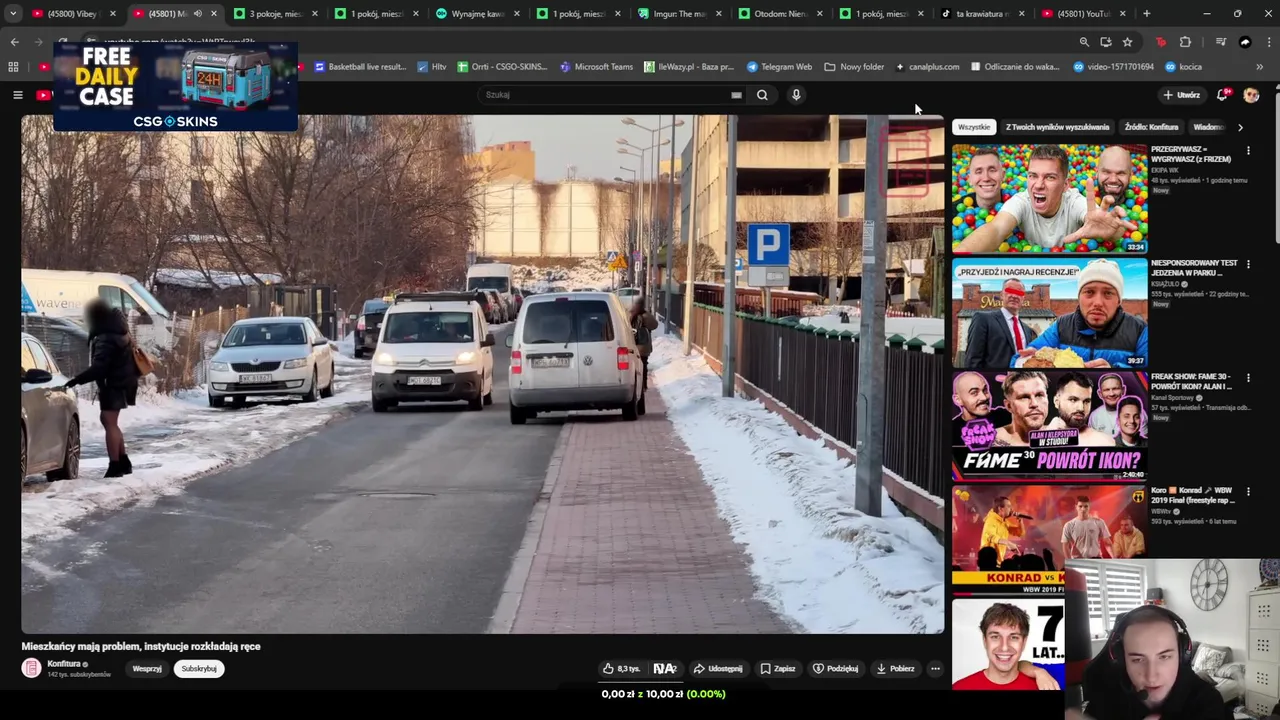Open the FAME 30 Powrót Ikon thumbnail
Viewport: 1280px width, 720px height.
point(1049,426)
